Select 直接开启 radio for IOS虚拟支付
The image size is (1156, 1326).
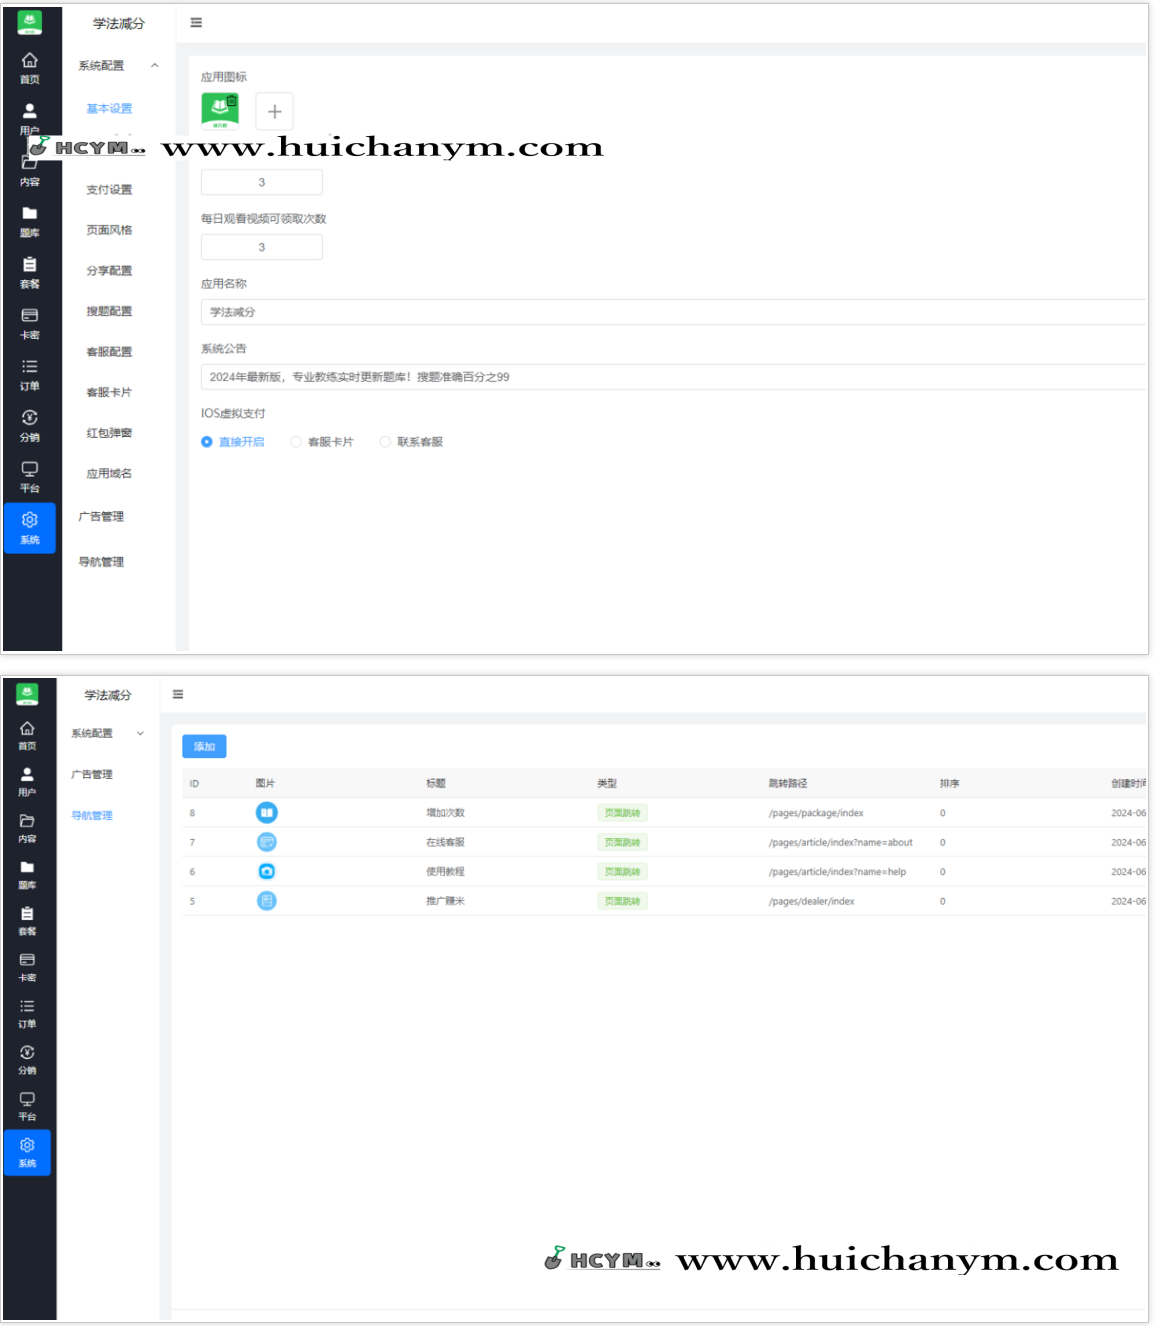pos(207,442)
